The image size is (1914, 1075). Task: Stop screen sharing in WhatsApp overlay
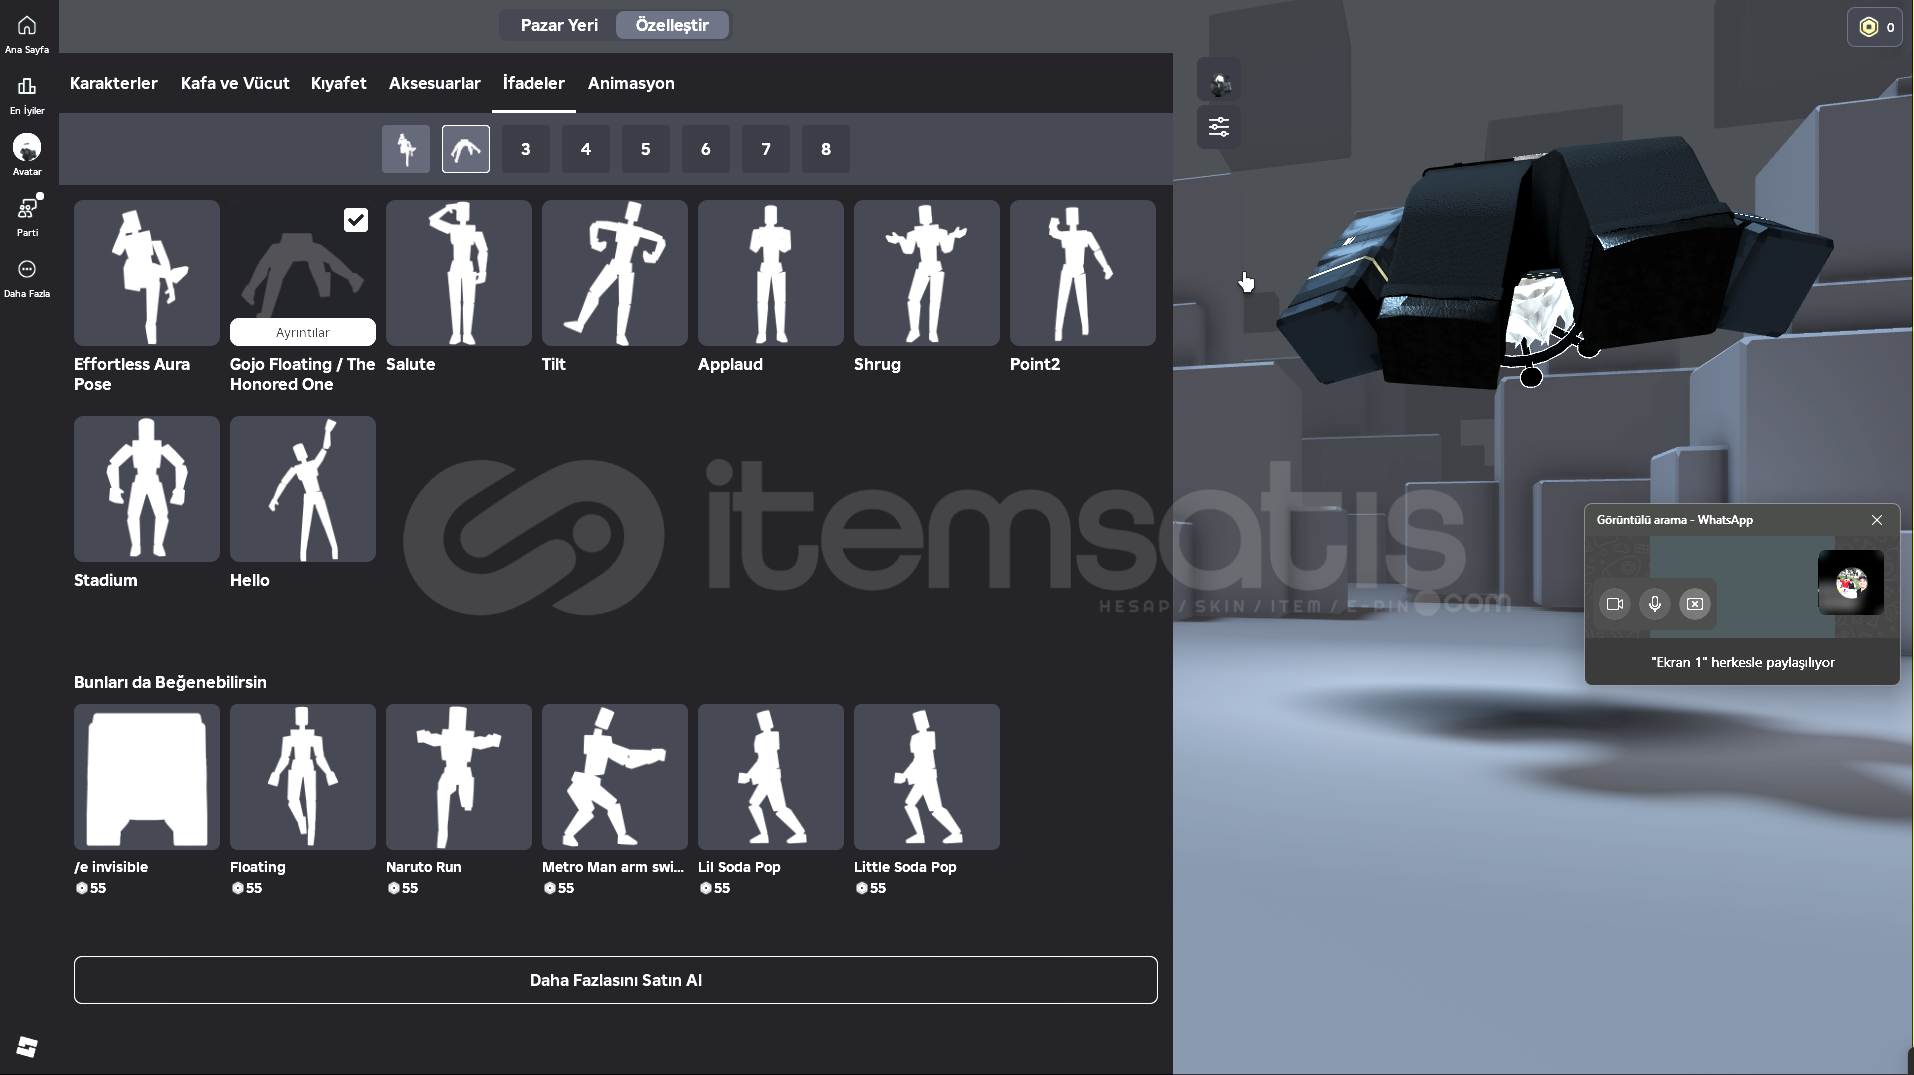coord(1695,604)
